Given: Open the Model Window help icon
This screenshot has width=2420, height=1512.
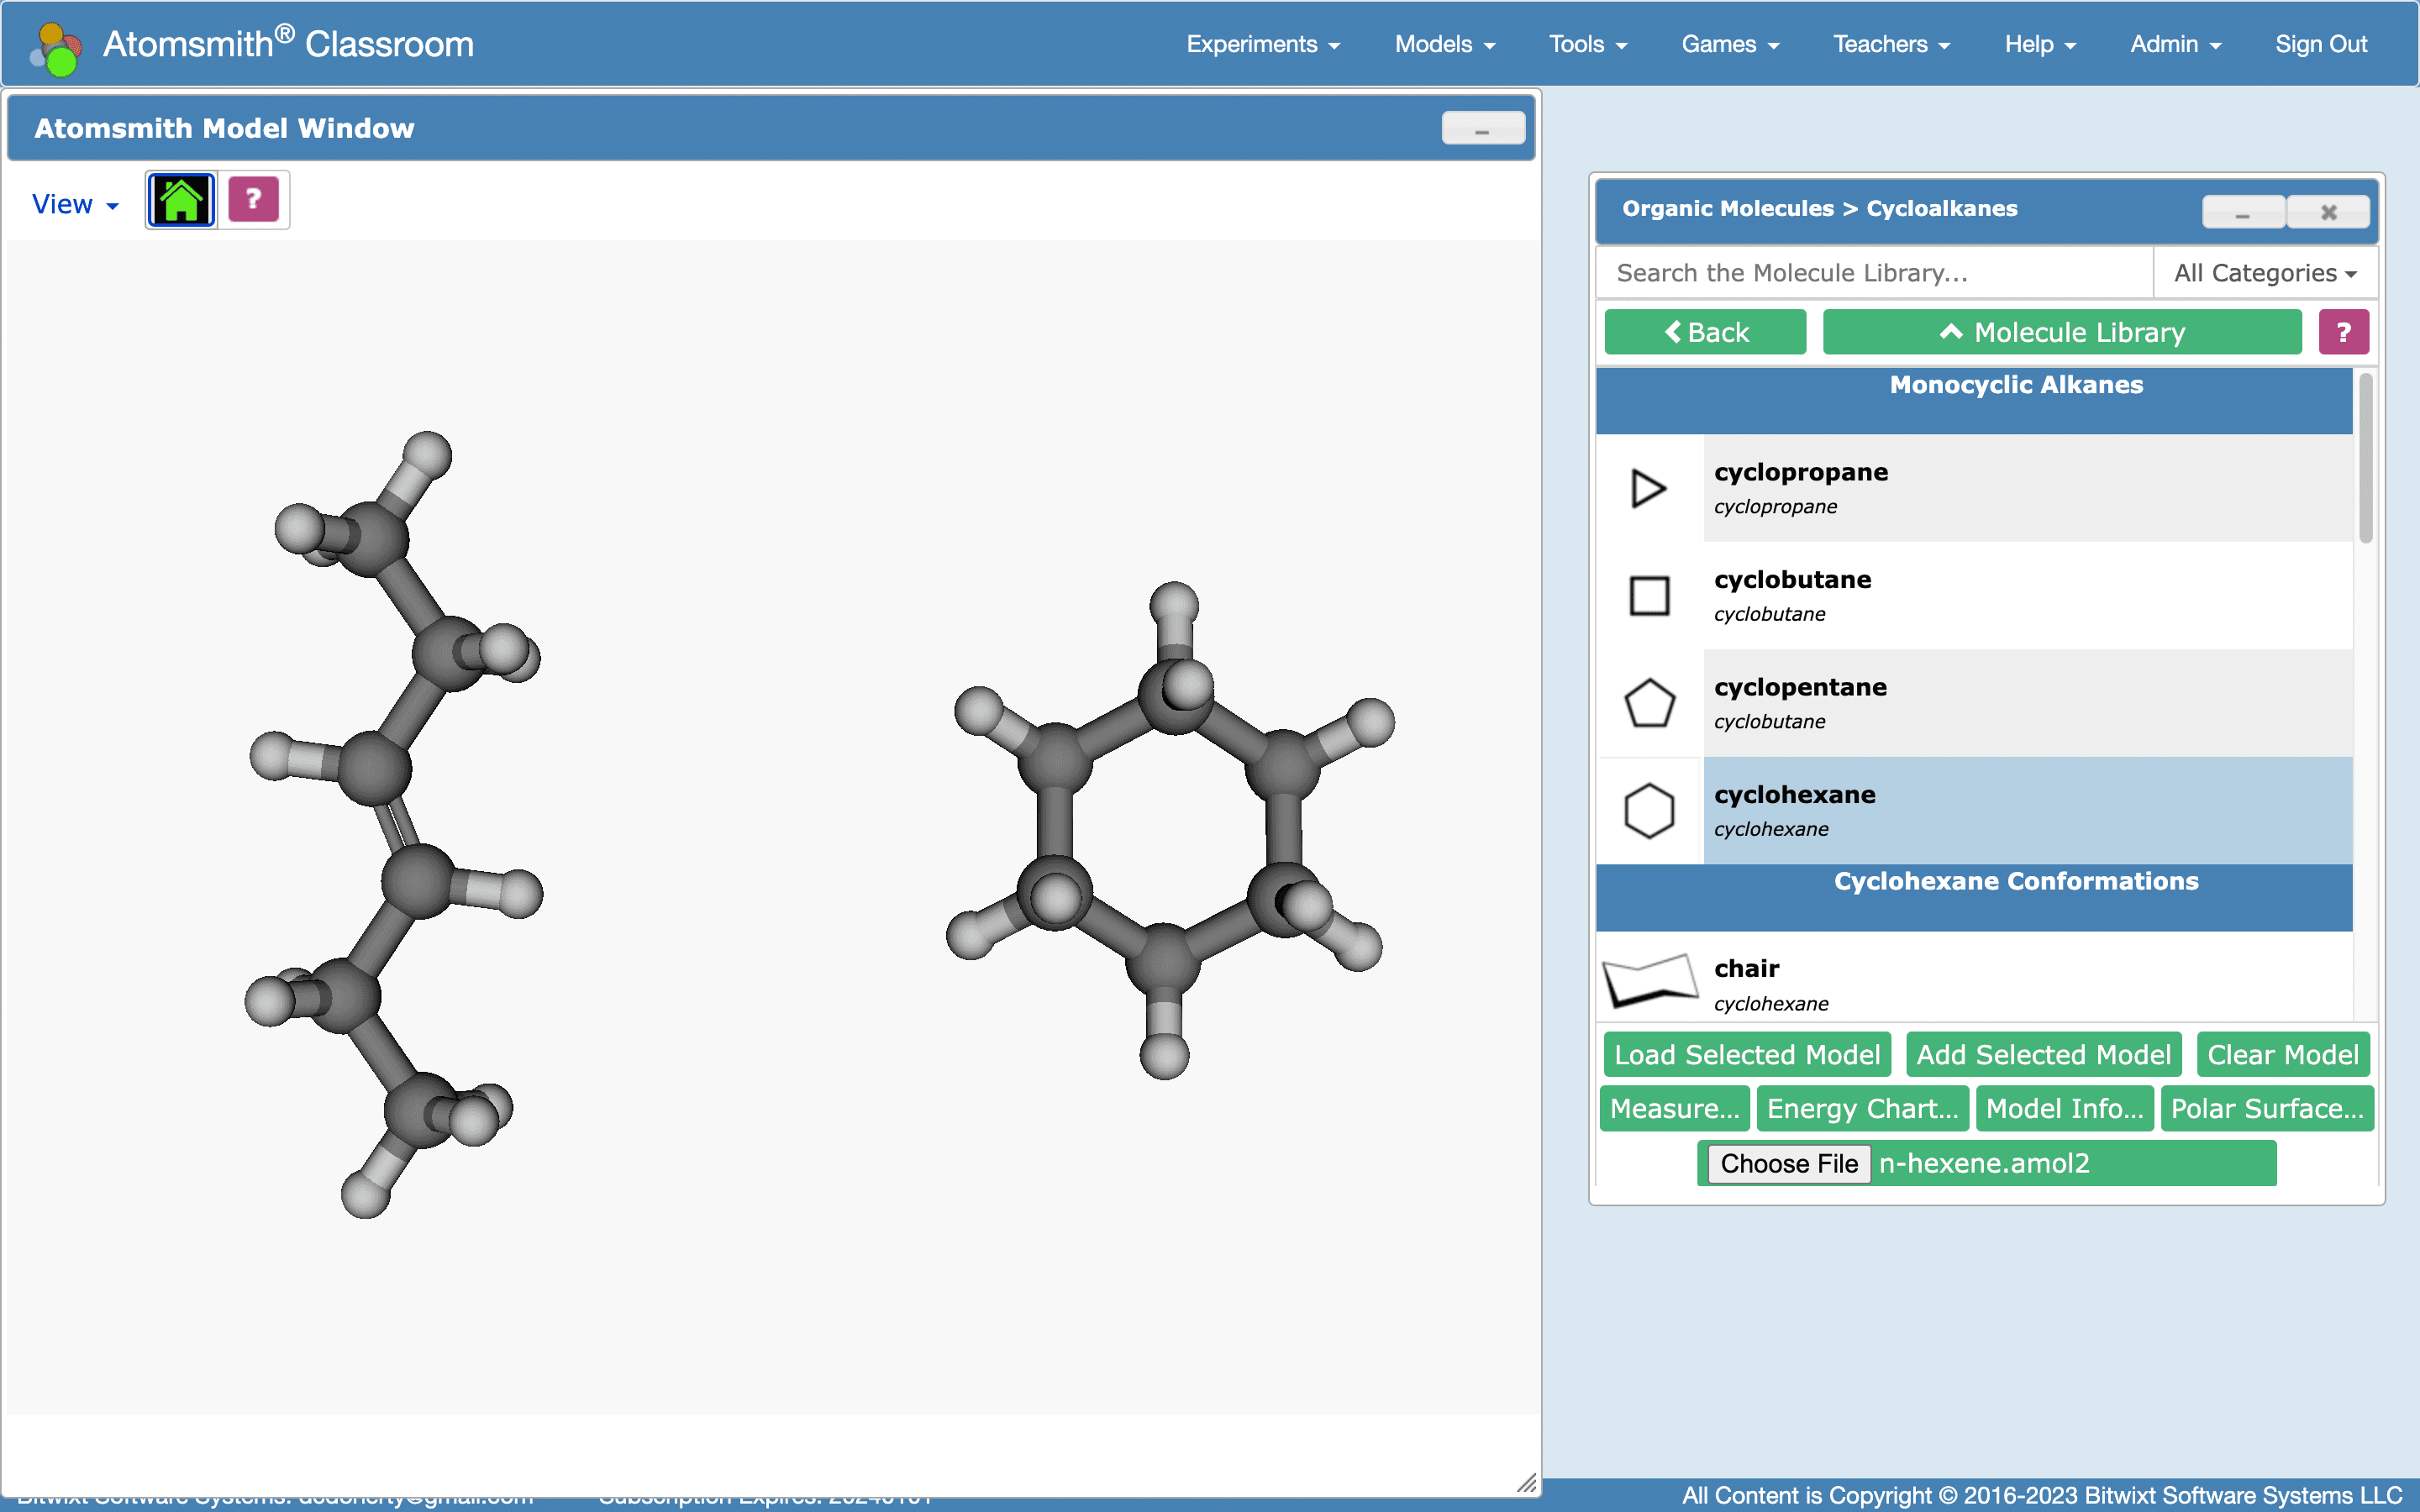Looking at the screenshot, I should click(x=254, y=200).
